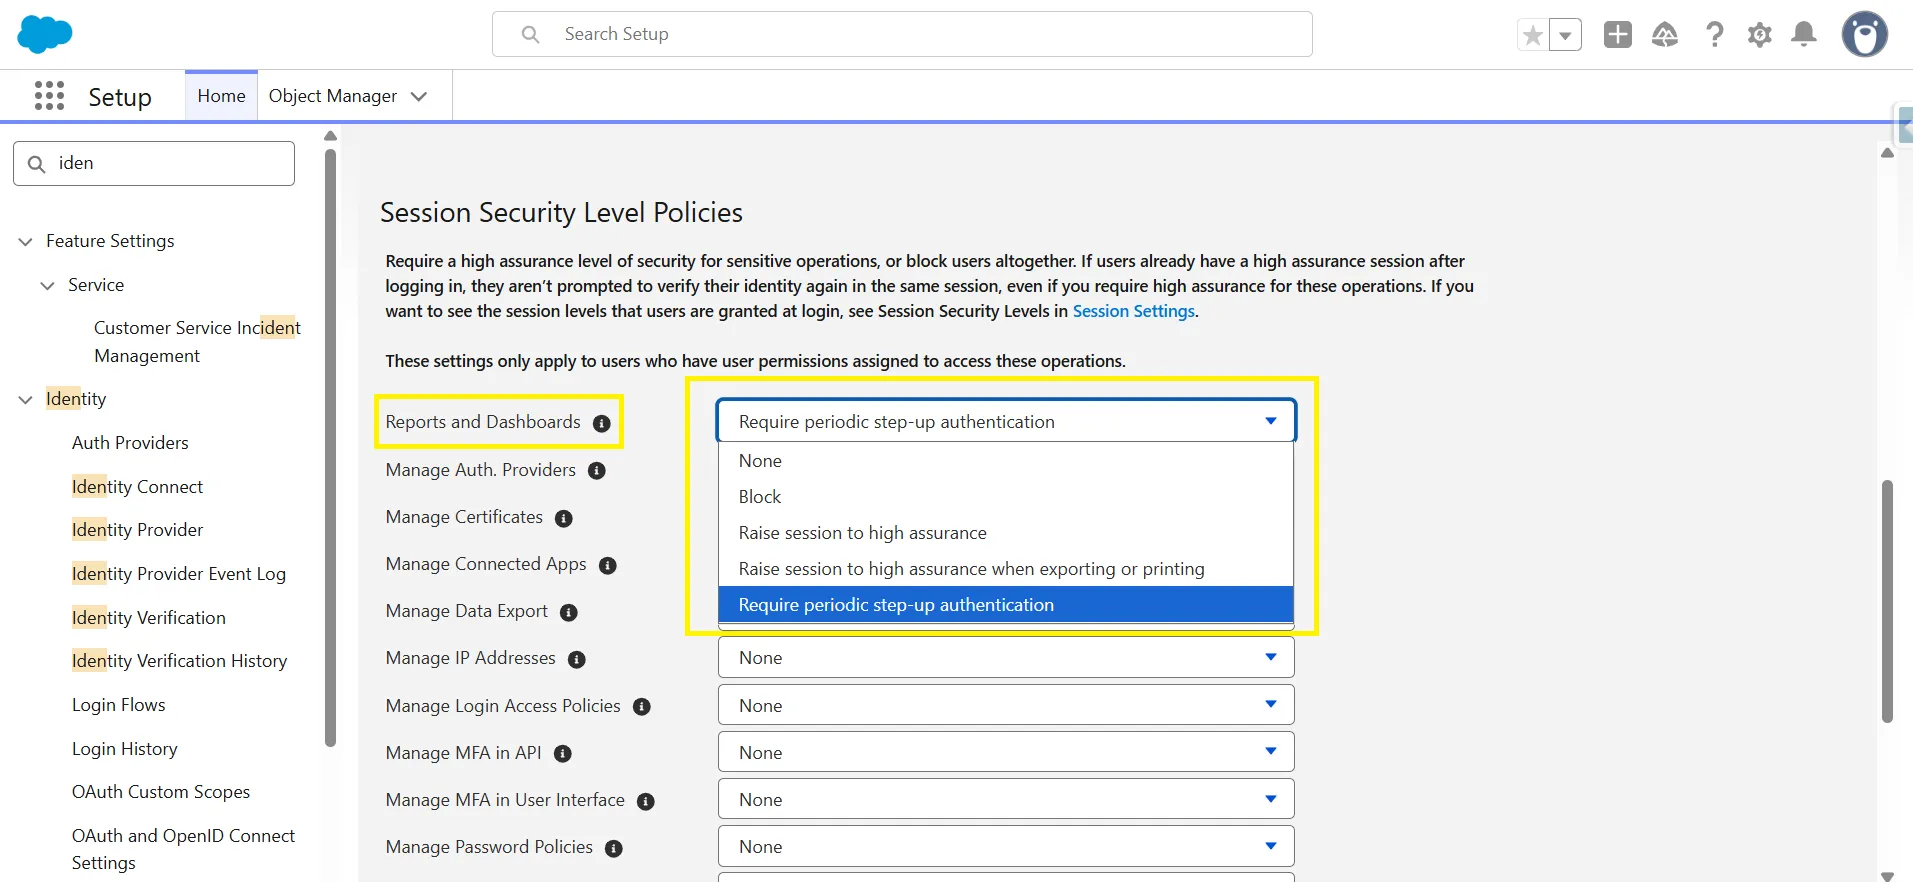Click the page scroll up arrow
This screenshot has height=882, width=1913.
tap(1887, 153)
